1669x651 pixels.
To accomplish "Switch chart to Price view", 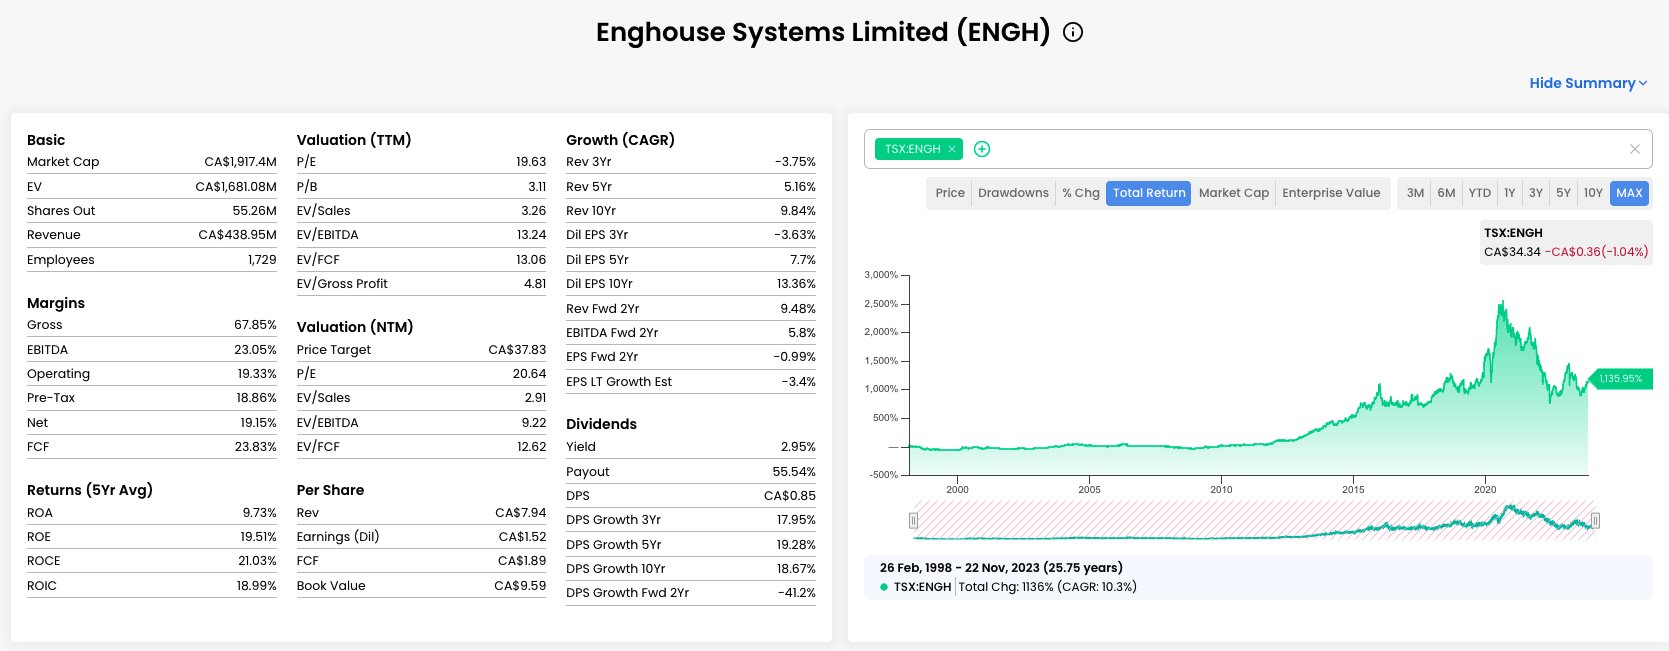I will click(x=950, y=193).
